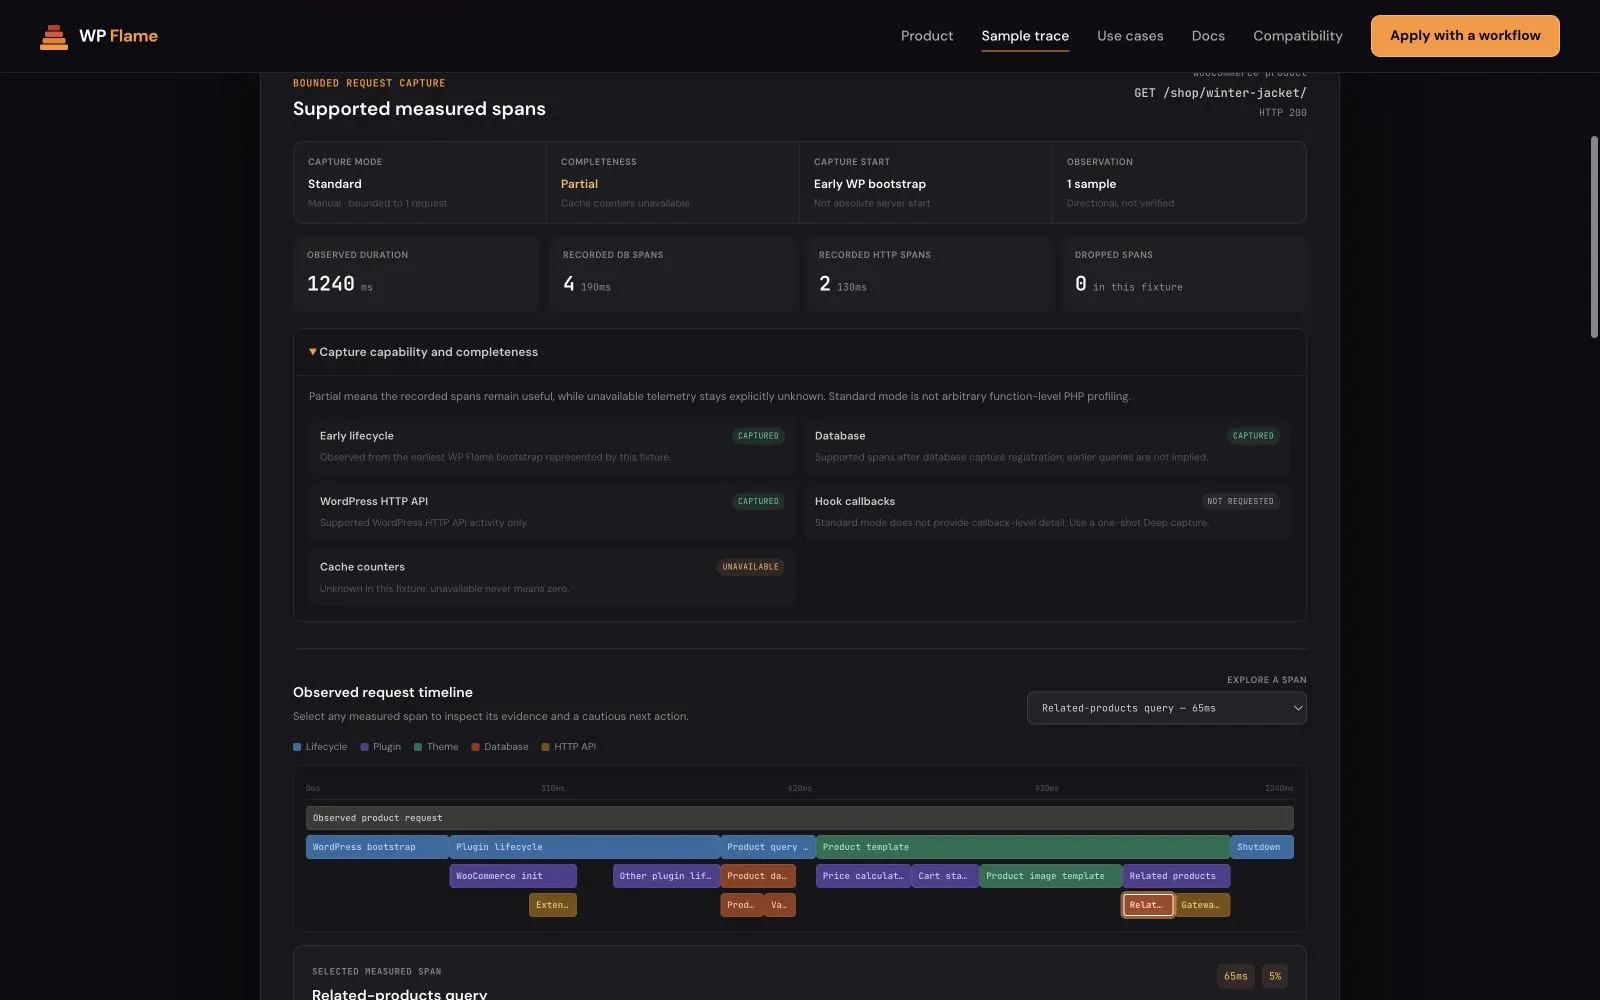The height and width of the screenshot is (1000, 1600).
Task: Select the Product query span
Action: click(767, 847)
